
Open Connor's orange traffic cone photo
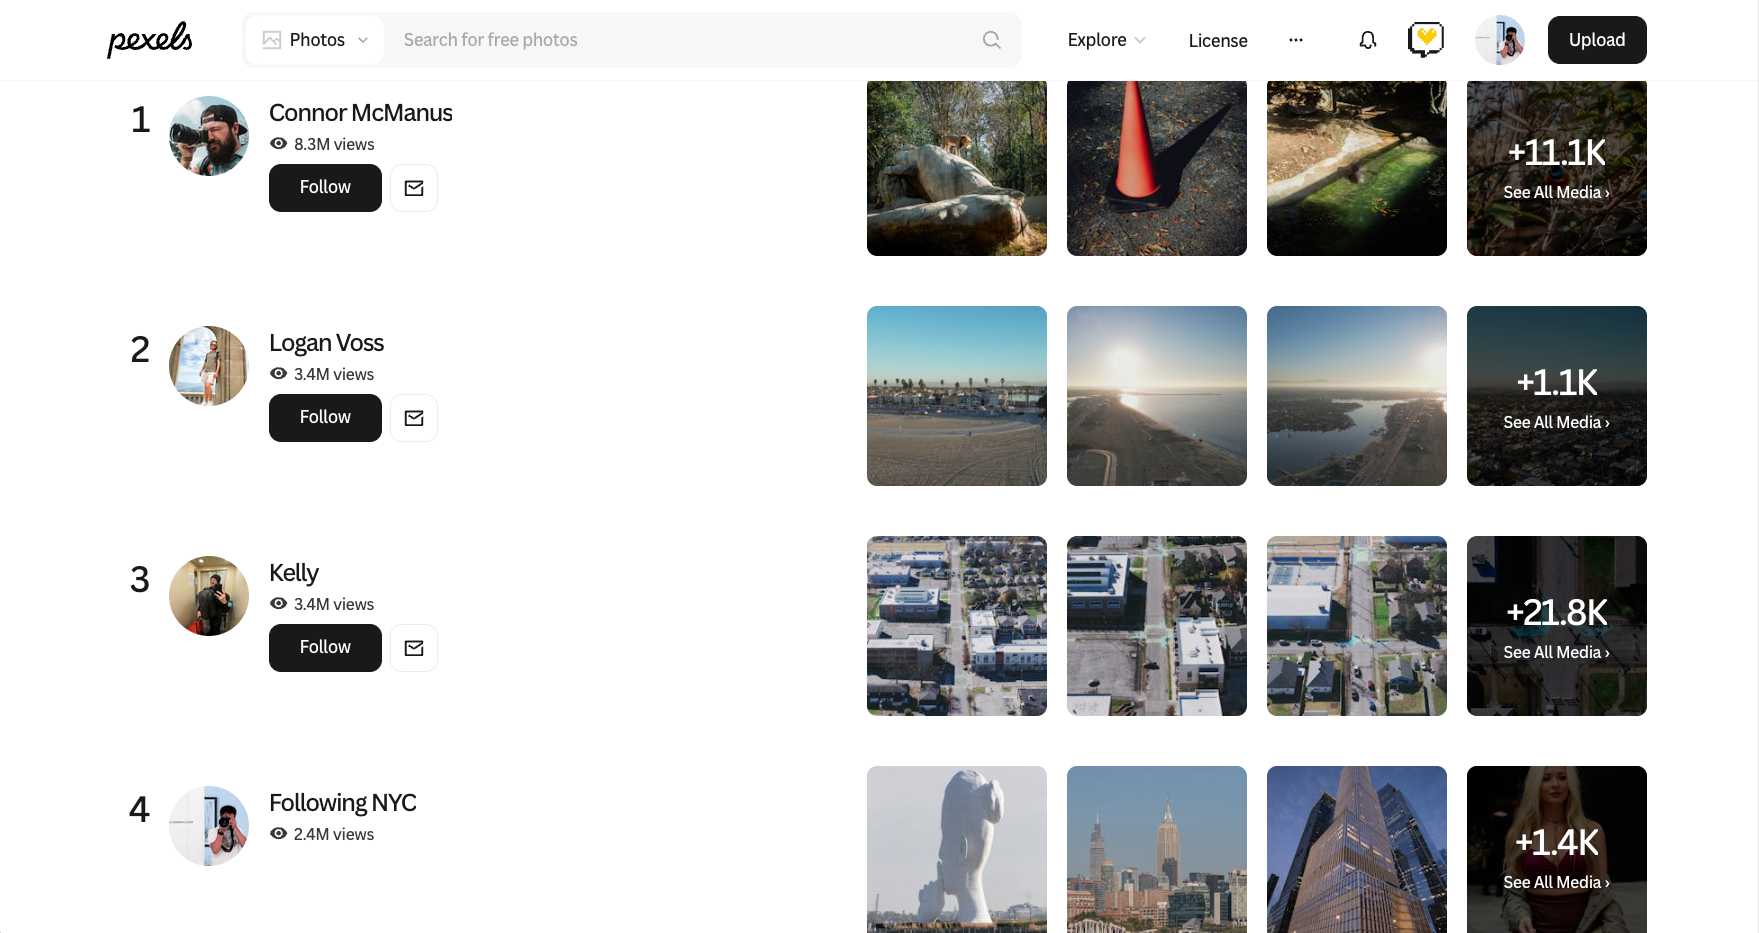pyautogui.click(x=1157, y=168)
